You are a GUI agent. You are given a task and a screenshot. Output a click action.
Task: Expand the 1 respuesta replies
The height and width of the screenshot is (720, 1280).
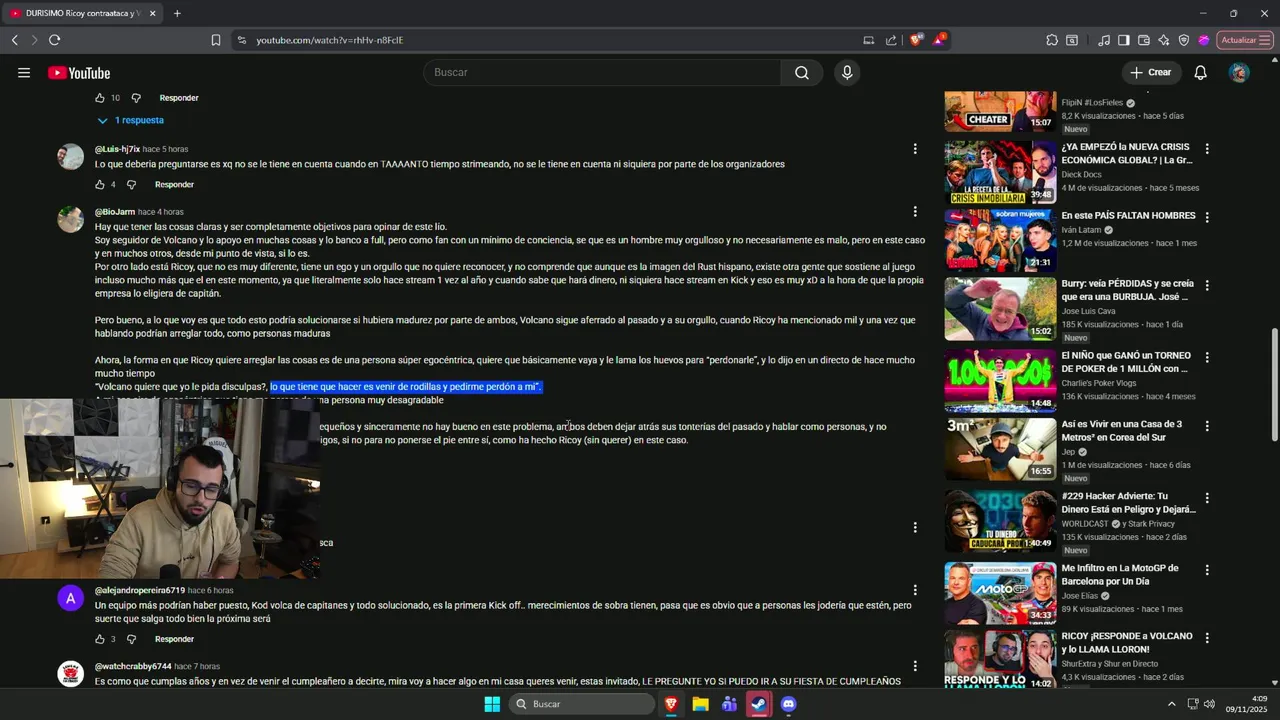point(130,120)
